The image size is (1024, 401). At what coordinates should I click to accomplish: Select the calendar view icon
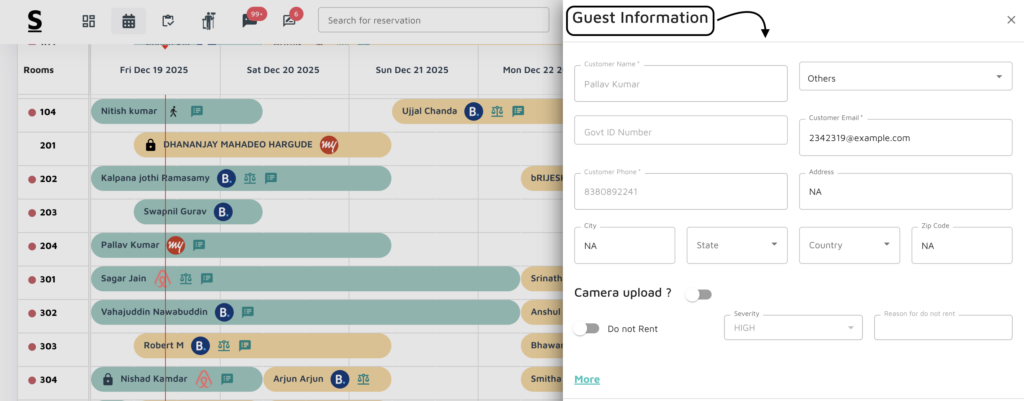click(128, 21)
